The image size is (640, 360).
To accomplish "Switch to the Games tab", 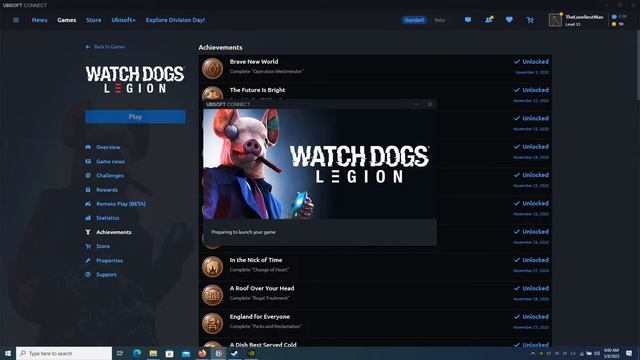I will [x=67, y=20].
